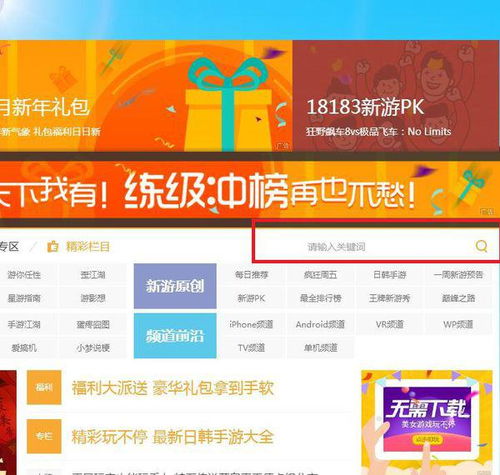Open the 精彩栏目 tab
The width and height of the screenshot is (500, 475).
(88, 247)
